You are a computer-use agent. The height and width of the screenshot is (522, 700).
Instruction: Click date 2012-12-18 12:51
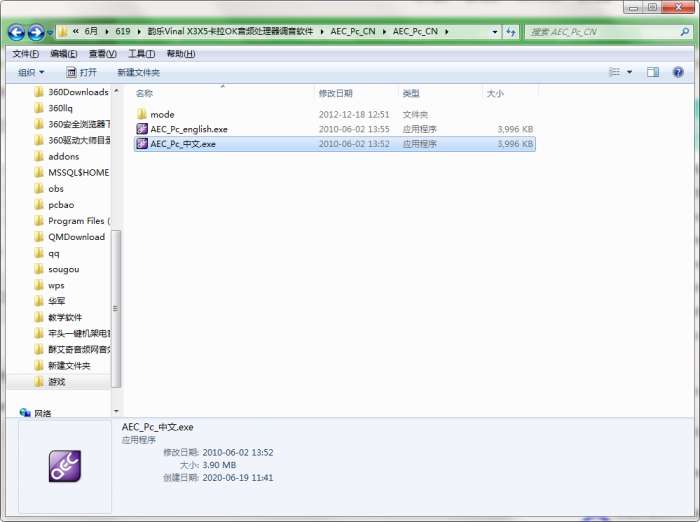354,114
